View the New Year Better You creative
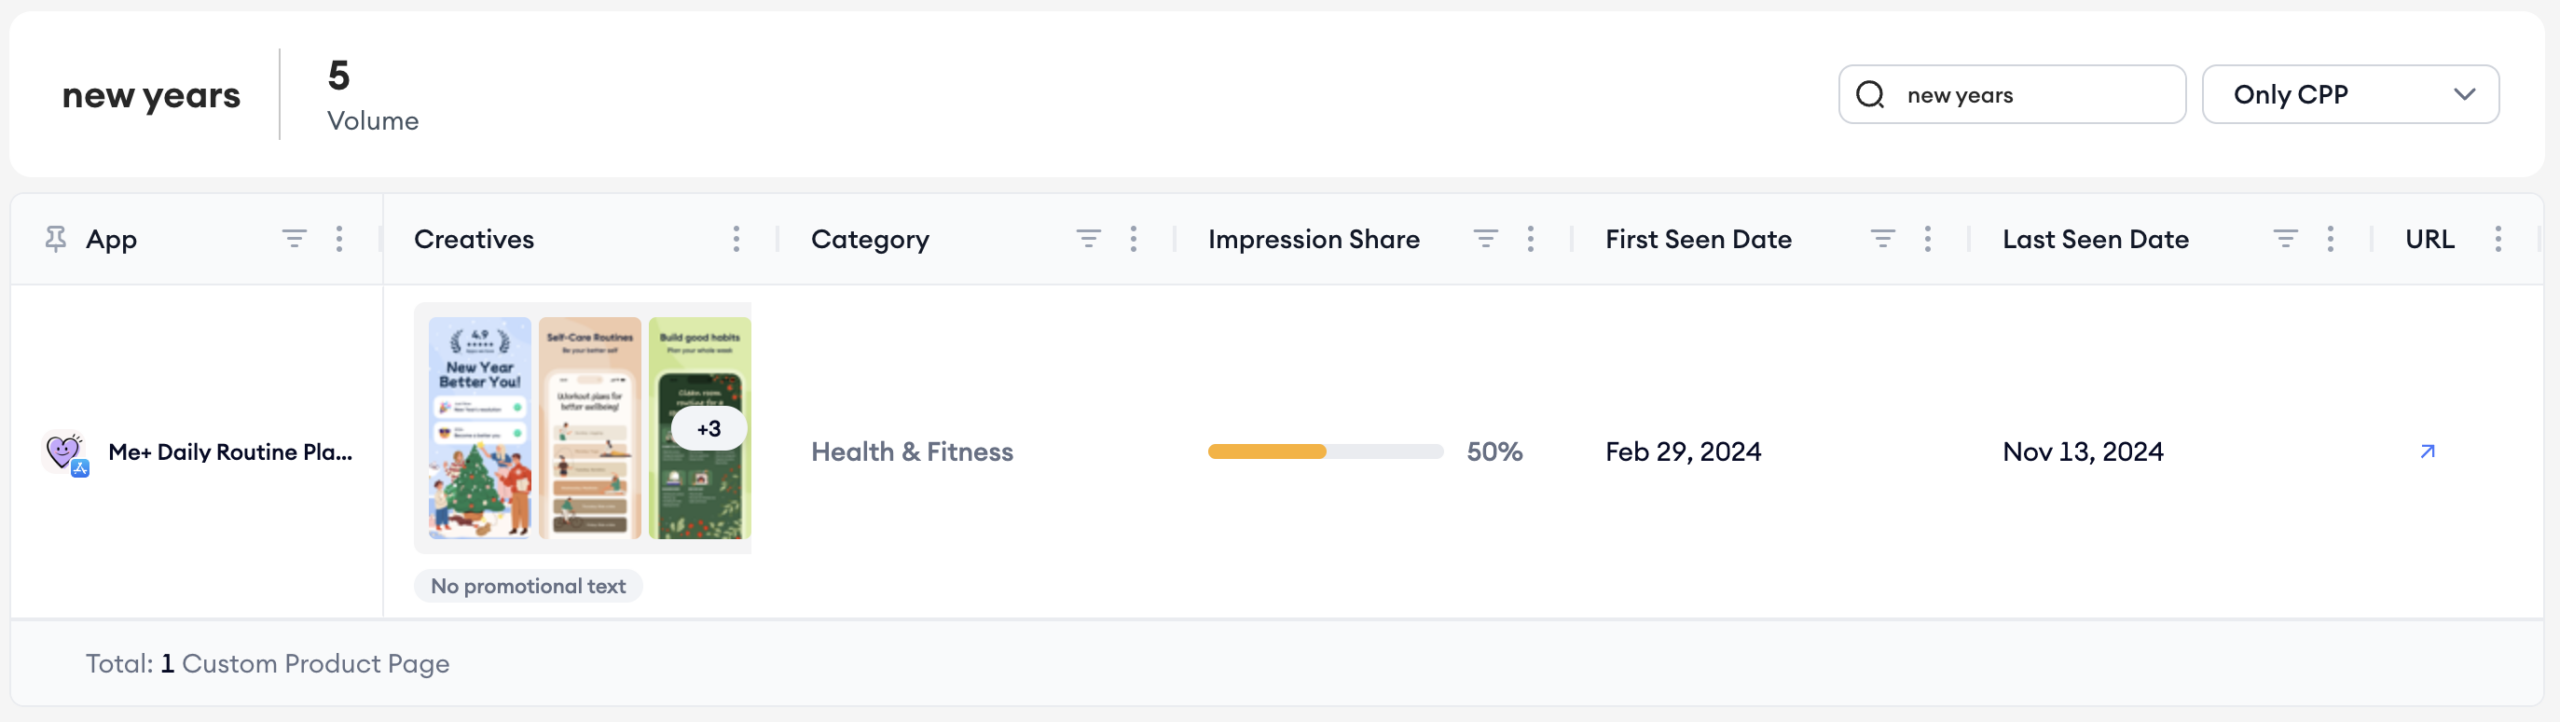This screenshot has width=2560, height=722. [480, 428]
